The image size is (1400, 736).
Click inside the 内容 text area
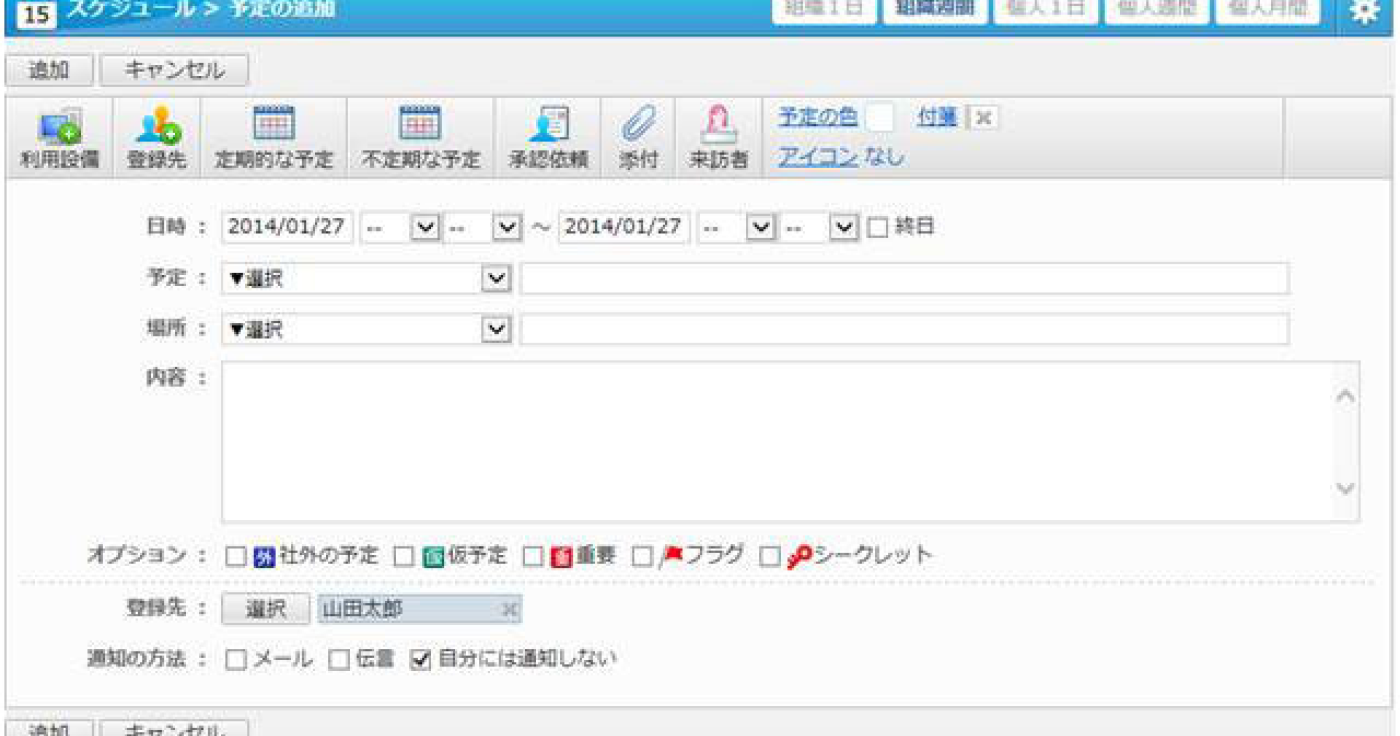[x=778, y=442]
